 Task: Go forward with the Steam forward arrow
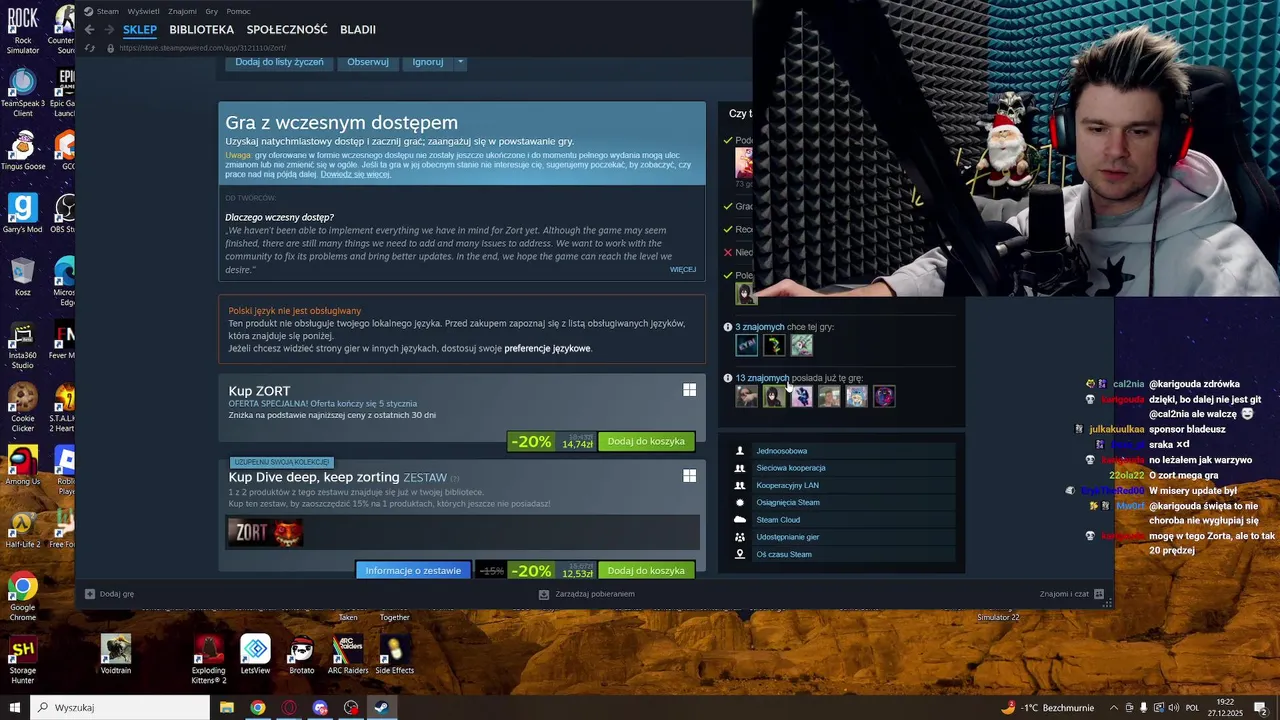pos(108,30)
